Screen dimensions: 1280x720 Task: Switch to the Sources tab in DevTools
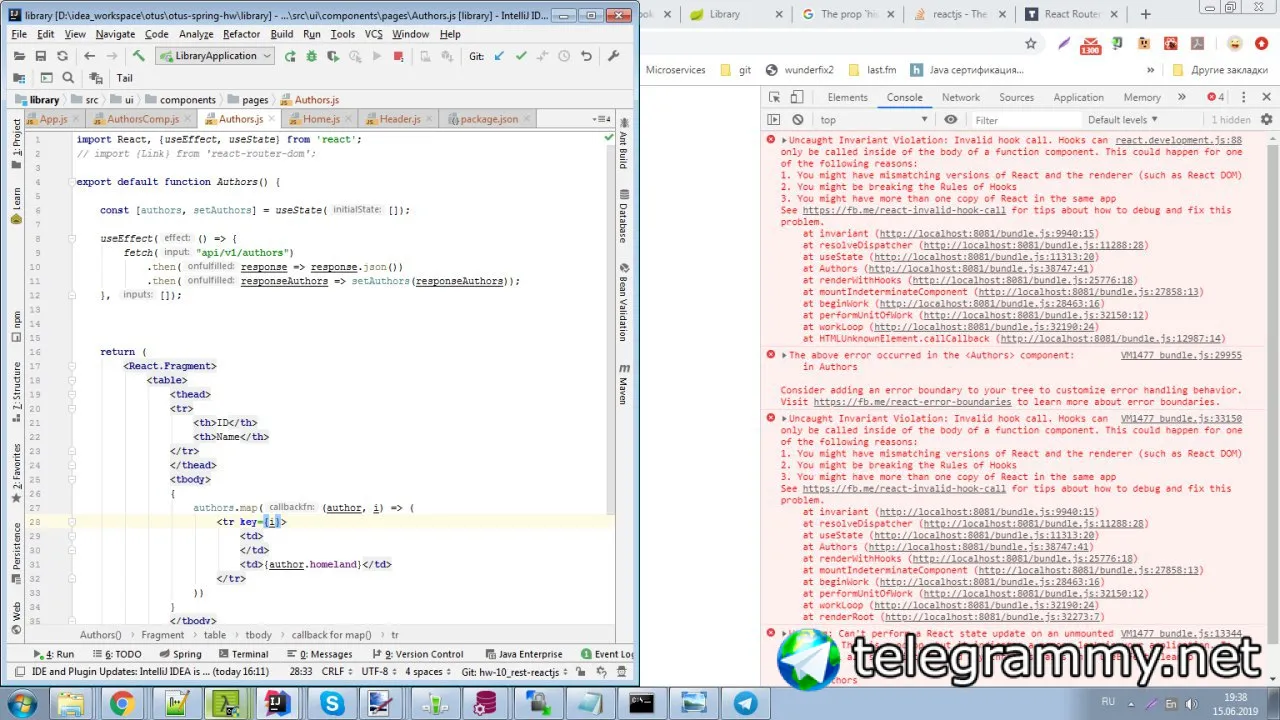(1016, 97)
